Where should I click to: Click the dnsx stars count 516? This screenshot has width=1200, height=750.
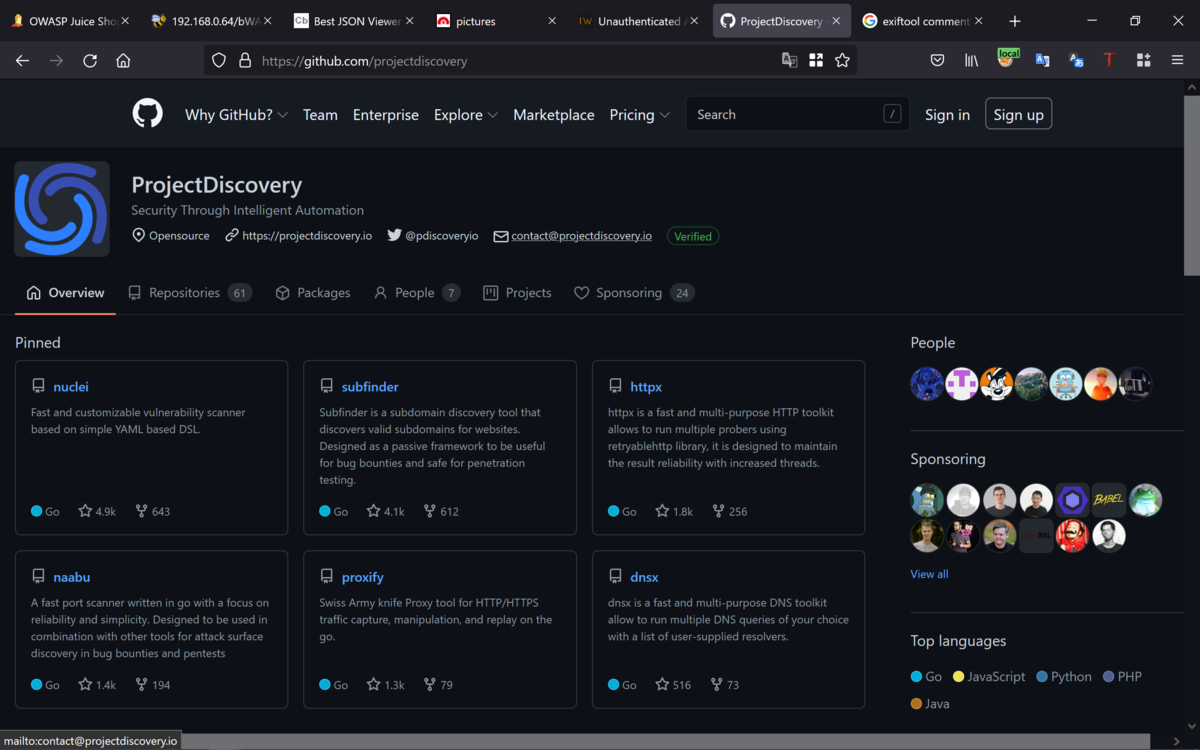[x=673, y=685]
